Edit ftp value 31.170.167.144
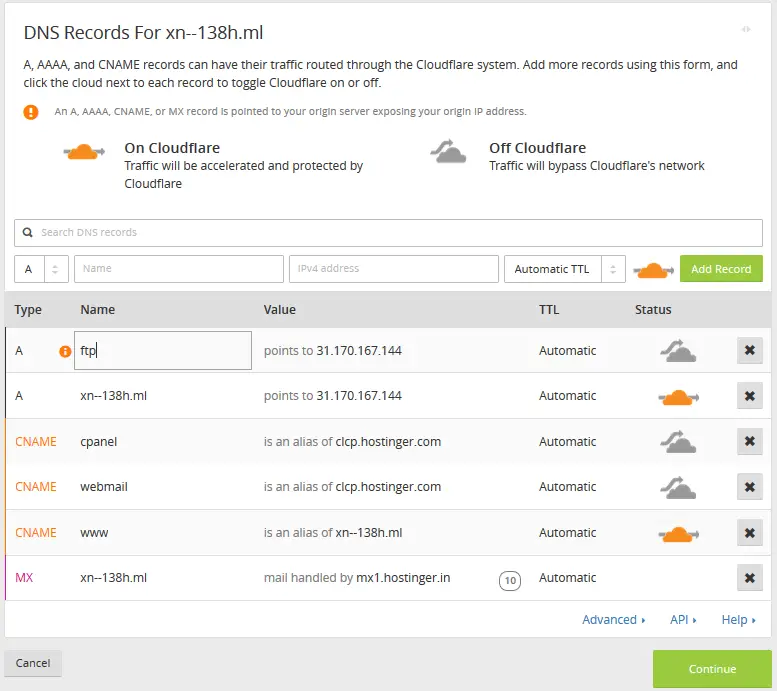The width and height of the screenshot is (777, 691). (359, 350)
